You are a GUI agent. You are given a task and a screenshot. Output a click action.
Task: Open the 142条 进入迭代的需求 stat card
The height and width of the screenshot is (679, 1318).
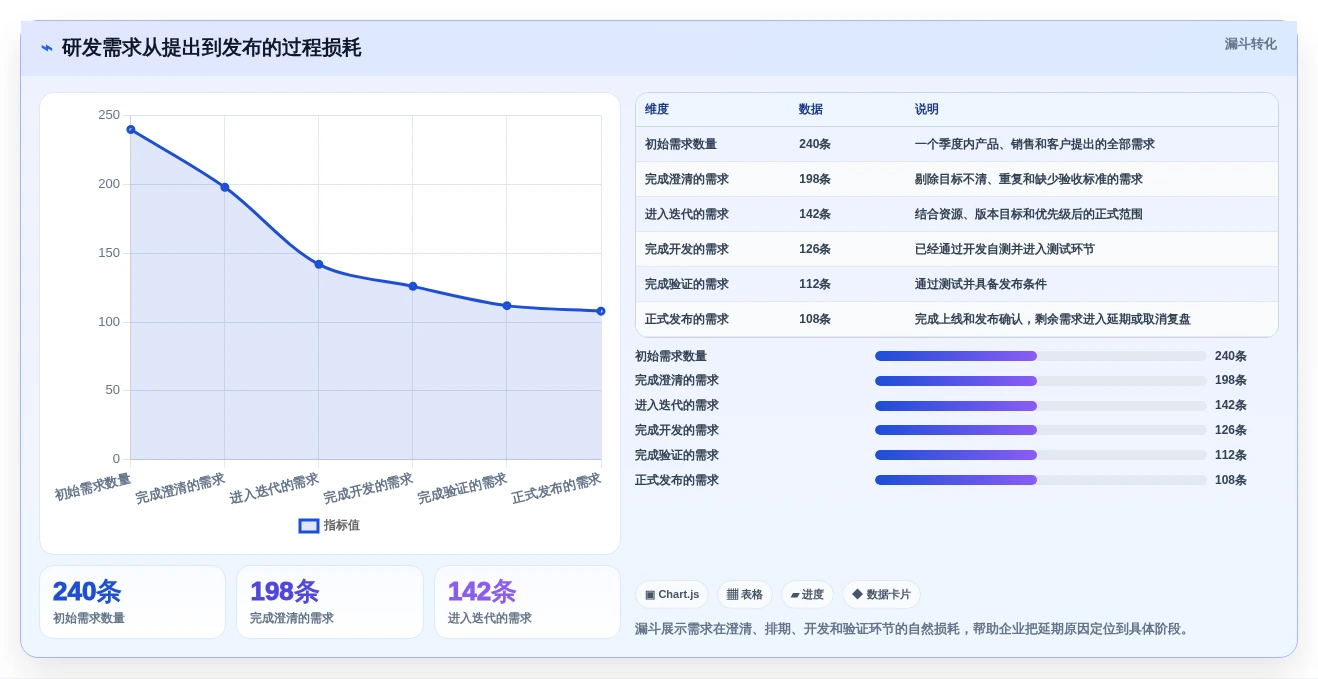[527, 602]
